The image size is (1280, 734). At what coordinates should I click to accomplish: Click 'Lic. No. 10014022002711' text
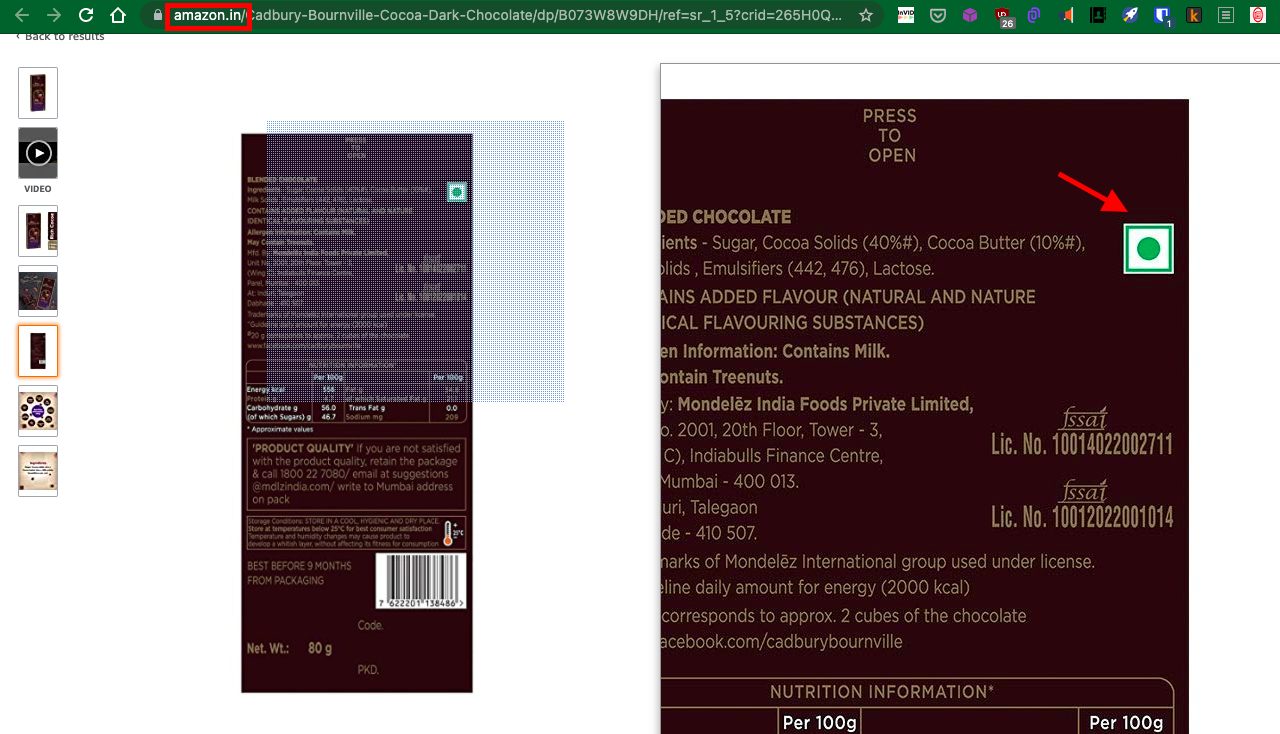point(1082,445)
